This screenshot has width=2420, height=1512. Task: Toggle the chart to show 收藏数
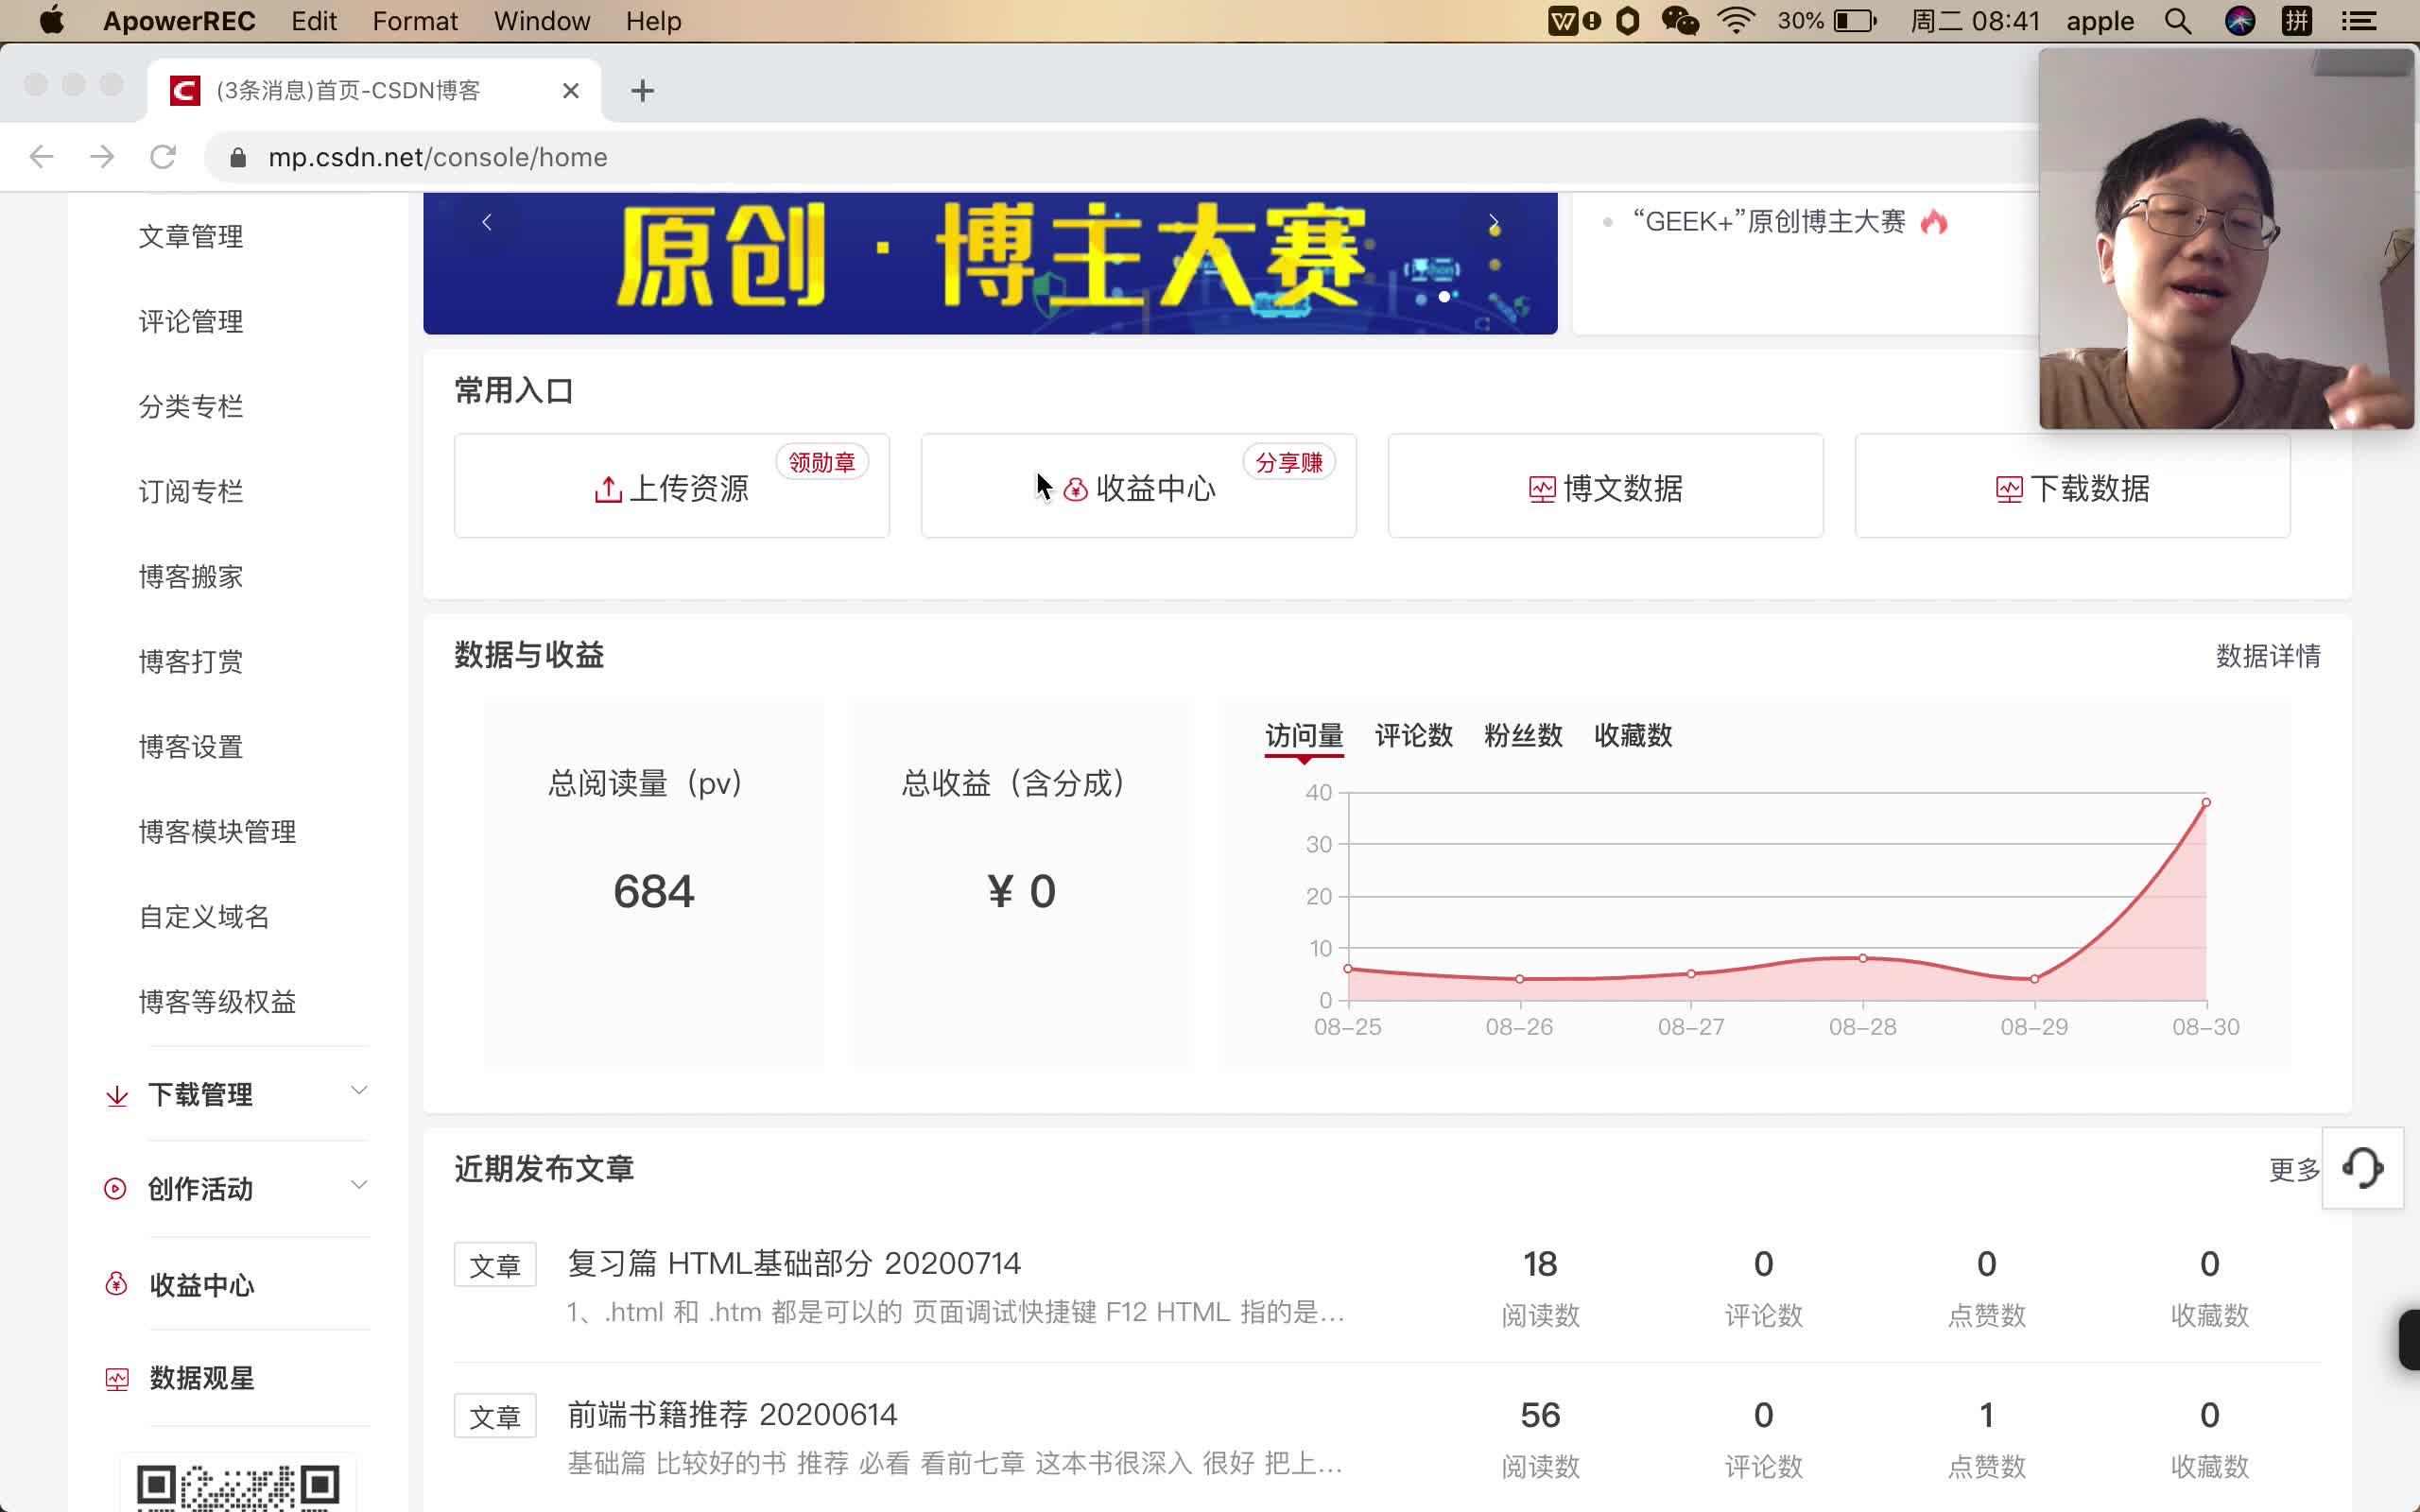pyautogui.click(x=1631, y=736)
